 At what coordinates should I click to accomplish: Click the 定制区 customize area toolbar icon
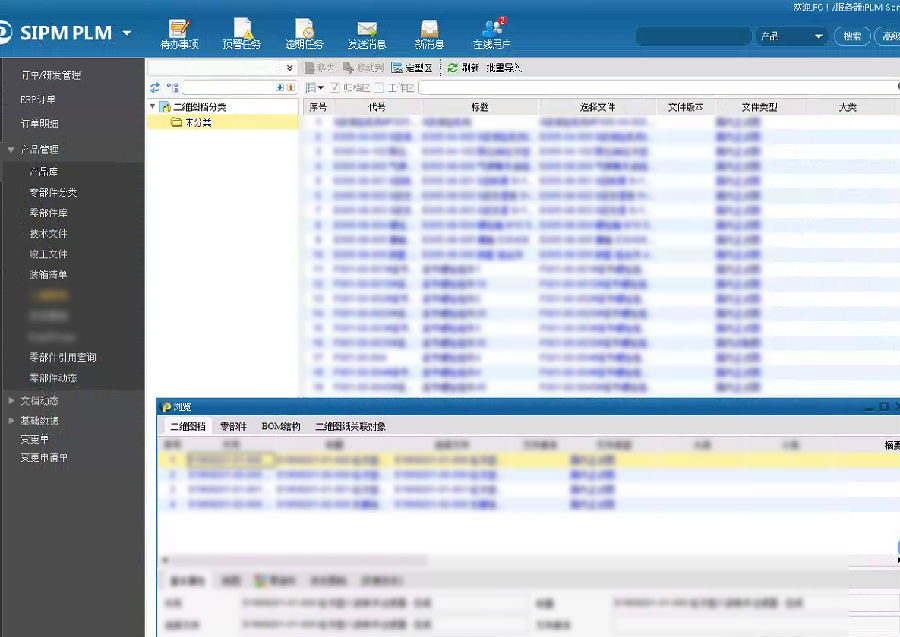(397, 68)
